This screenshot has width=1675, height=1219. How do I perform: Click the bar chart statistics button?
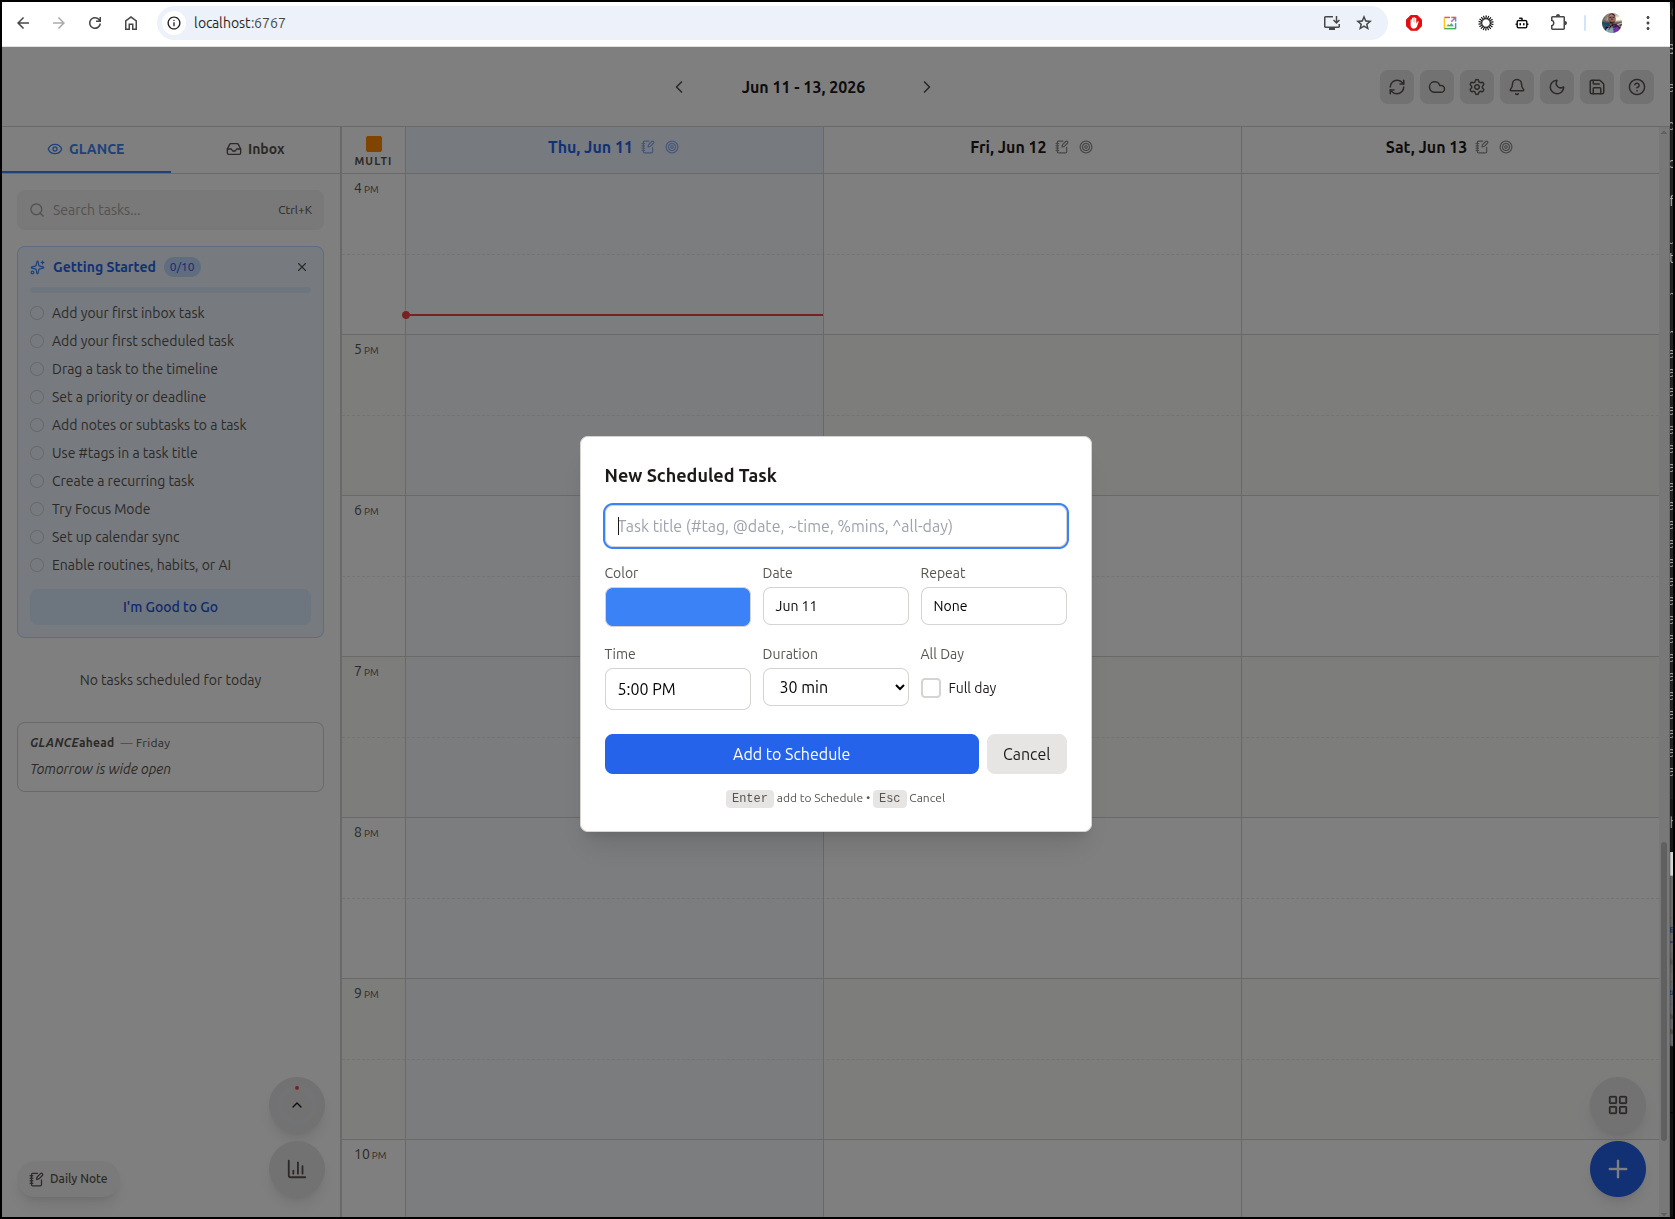tap(297, 1169)
